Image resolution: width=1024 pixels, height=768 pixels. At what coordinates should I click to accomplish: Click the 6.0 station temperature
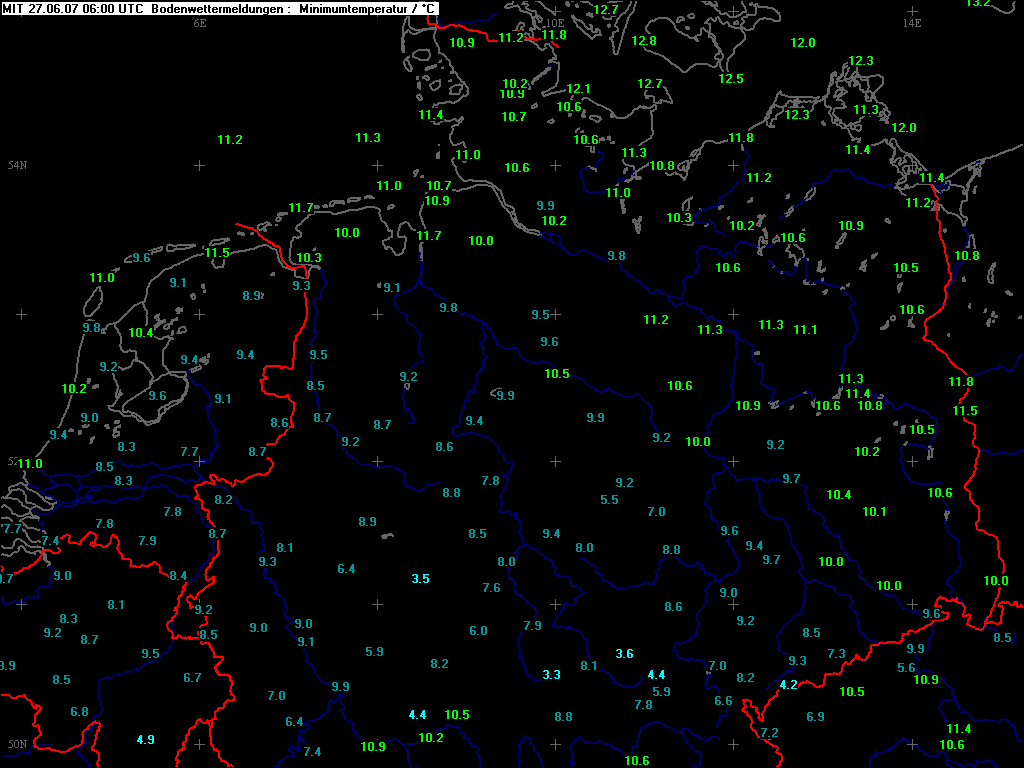click(478, 631)
